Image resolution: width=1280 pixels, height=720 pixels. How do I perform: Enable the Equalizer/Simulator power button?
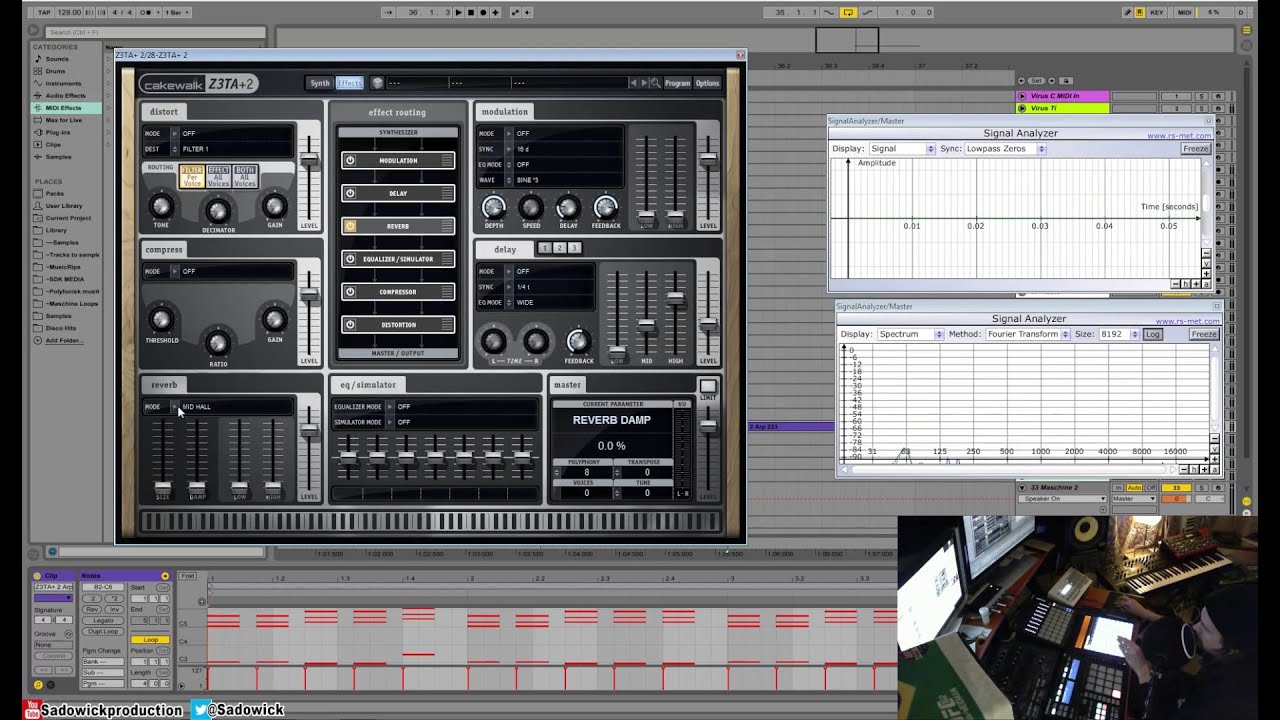click(x=350, y=259)
